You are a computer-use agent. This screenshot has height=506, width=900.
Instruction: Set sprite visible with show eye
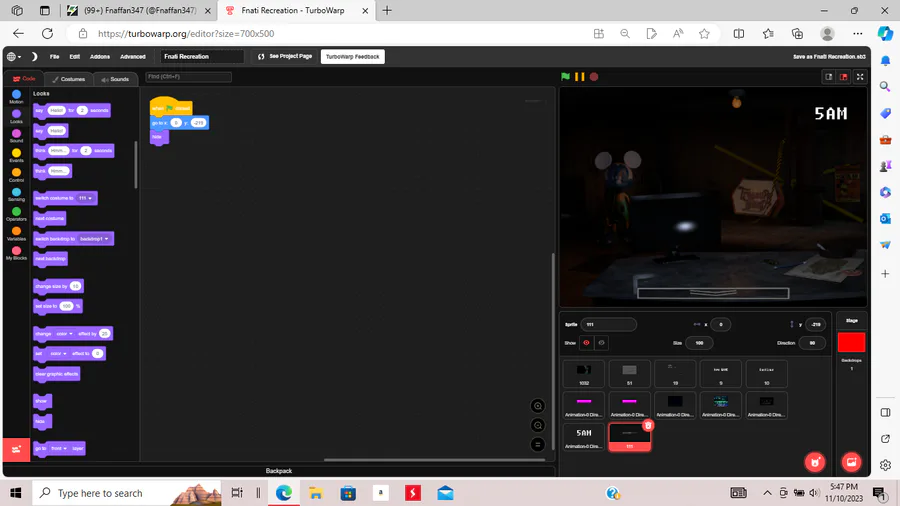586,342
